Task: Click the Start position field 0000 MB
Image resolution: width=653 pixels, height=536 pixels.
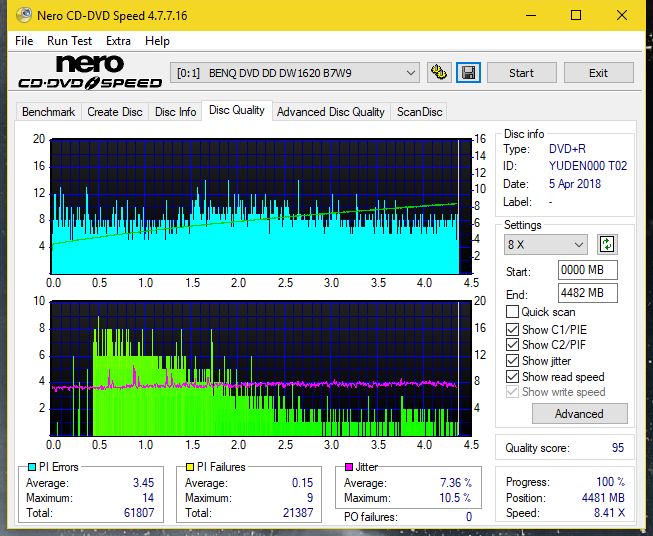Action: [x=587, y=270]
